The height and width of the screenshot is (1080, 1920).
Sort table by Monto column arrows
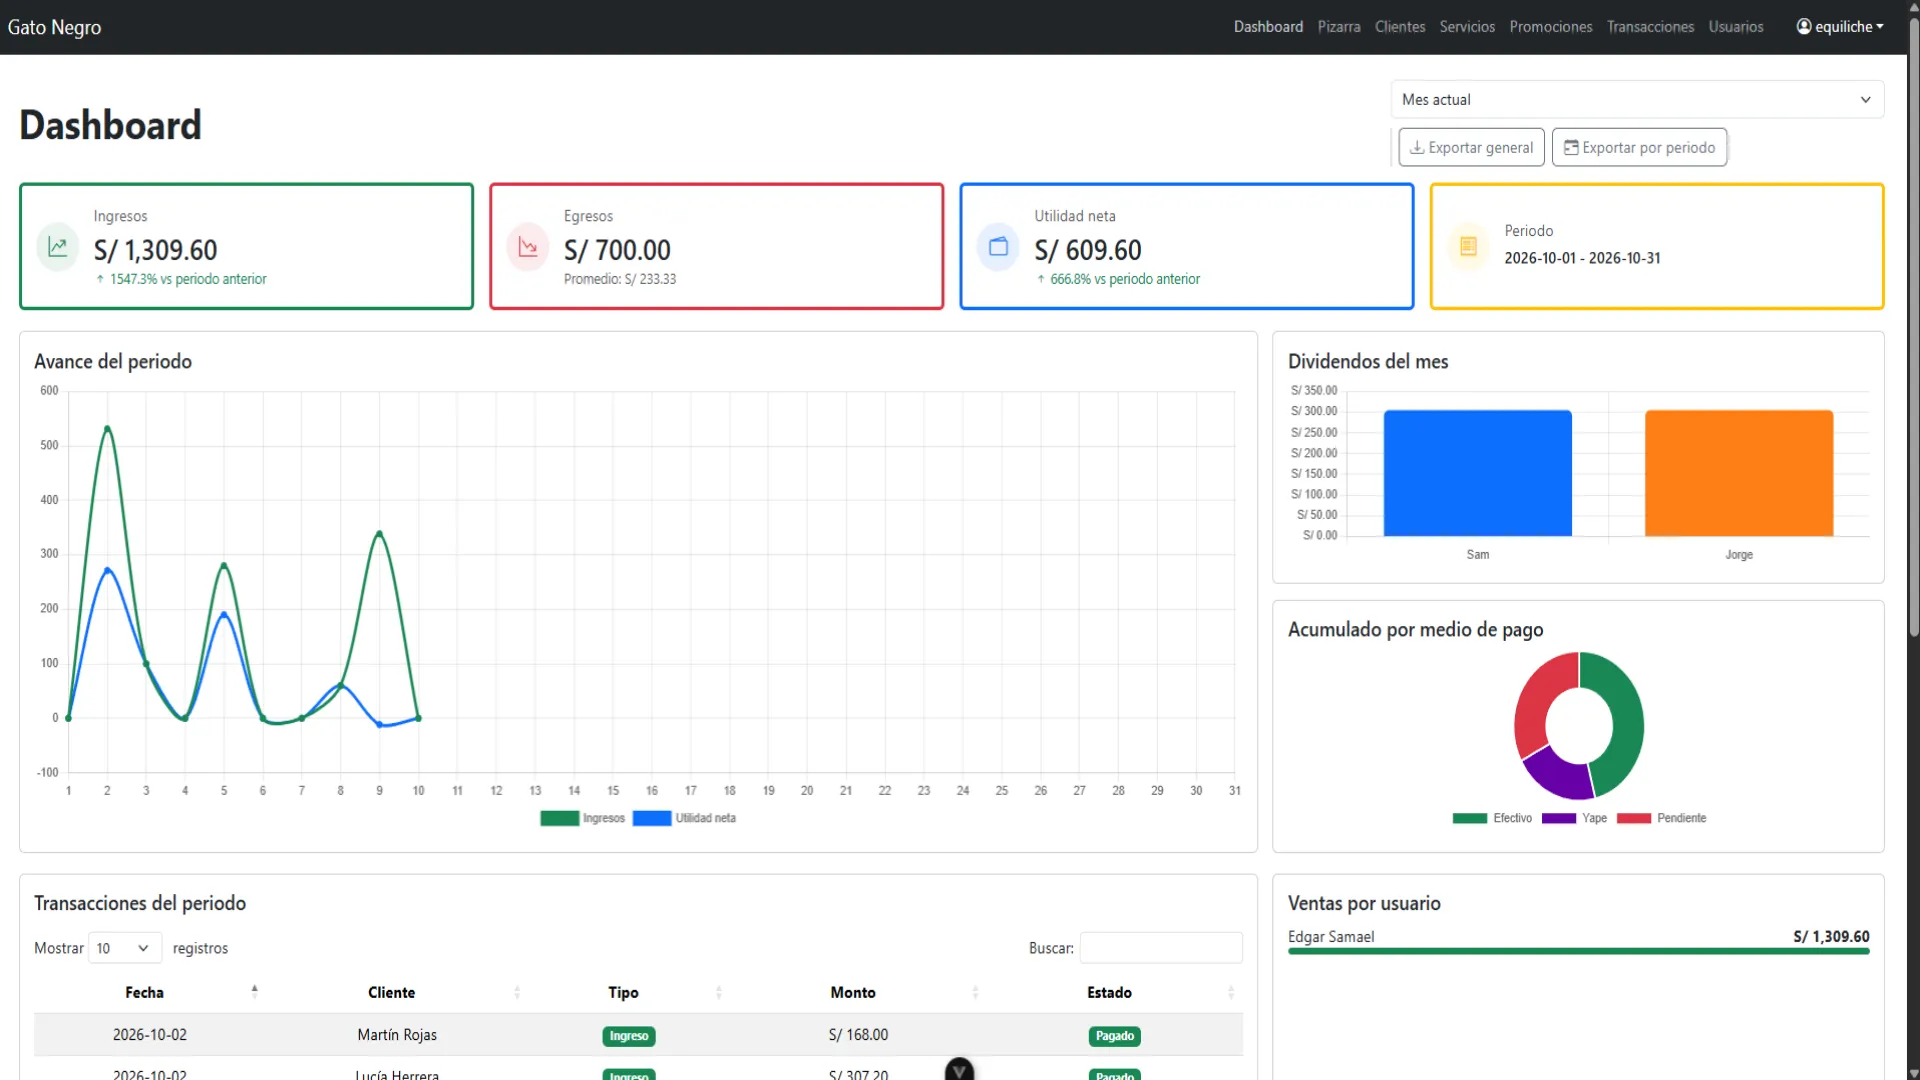975,992
